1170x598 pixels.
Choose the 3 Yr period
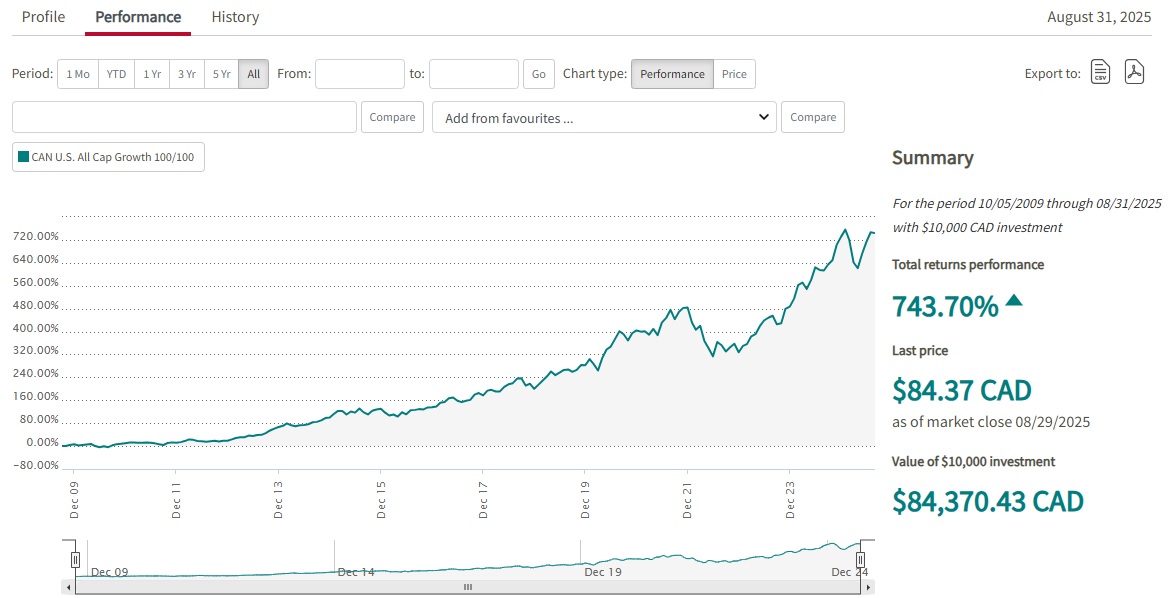pos(186,74)
